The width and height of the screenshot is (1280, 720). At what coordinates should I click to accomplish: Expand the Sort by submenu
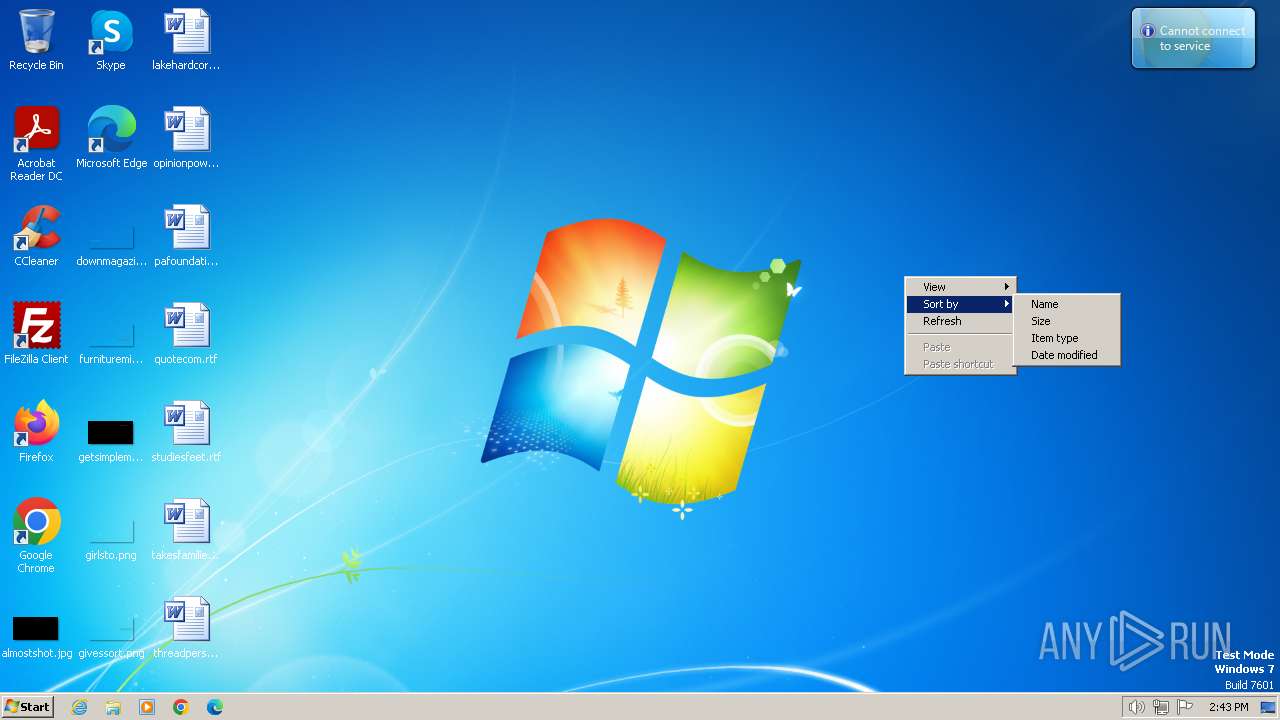[x=960, y=304]
